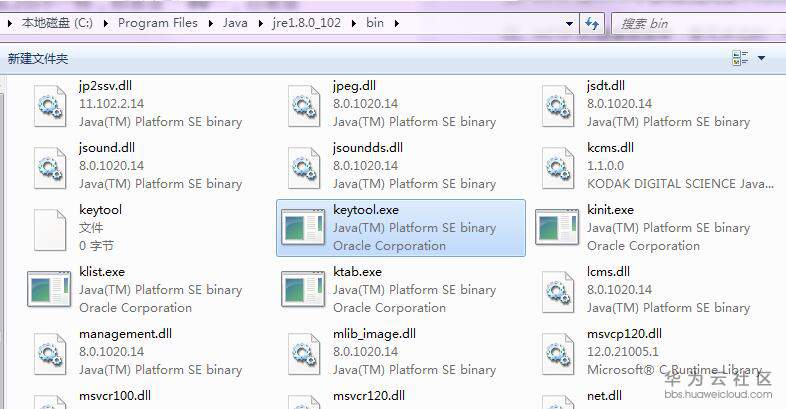The image size is (786, 409).
Task: Expand the arrow after 本地磁盘 (C:)
Action: [x=106, y=23]
